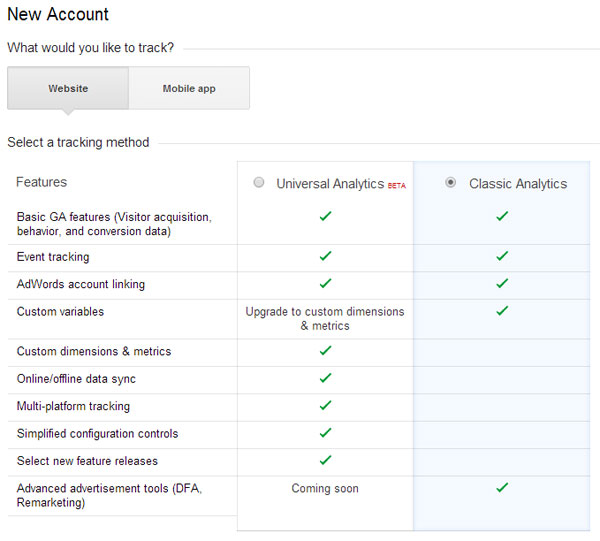Screen dimensions: 600x541
Task: Click the 'Online/offline data sync' row label
Action: pos(76,379)
